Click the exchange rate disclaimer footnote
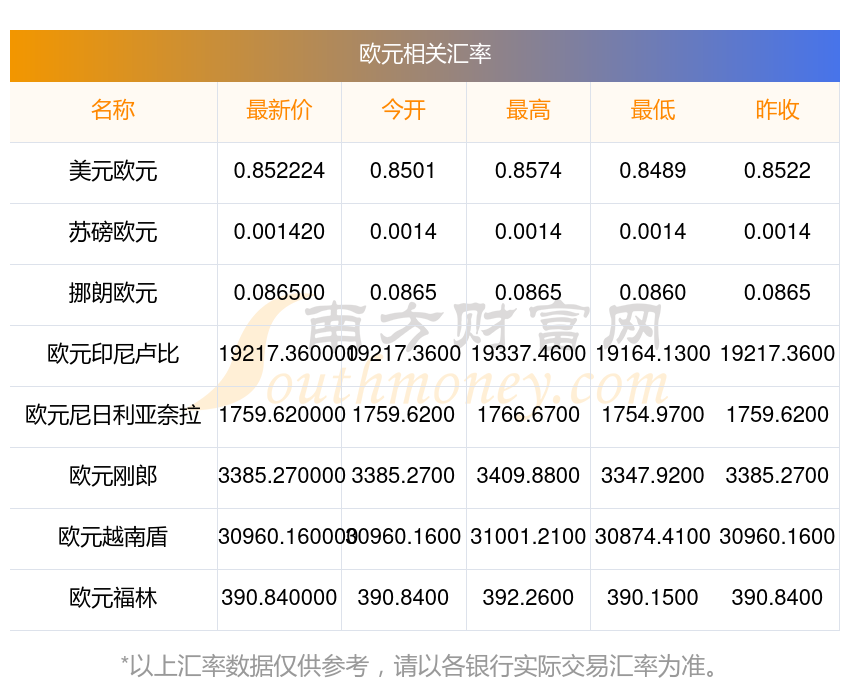This screenshot has width=850, height=698. 418,666
